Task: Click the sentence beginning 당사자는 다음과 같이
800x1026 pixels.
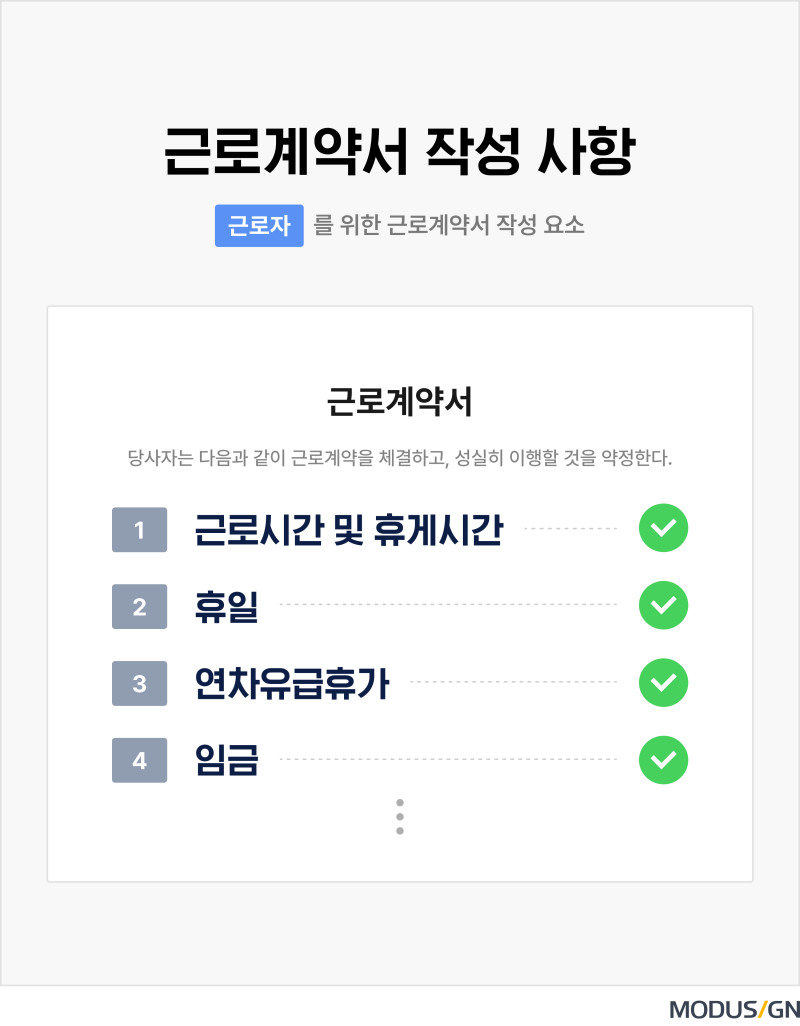Action: click(x=400, y=460)
